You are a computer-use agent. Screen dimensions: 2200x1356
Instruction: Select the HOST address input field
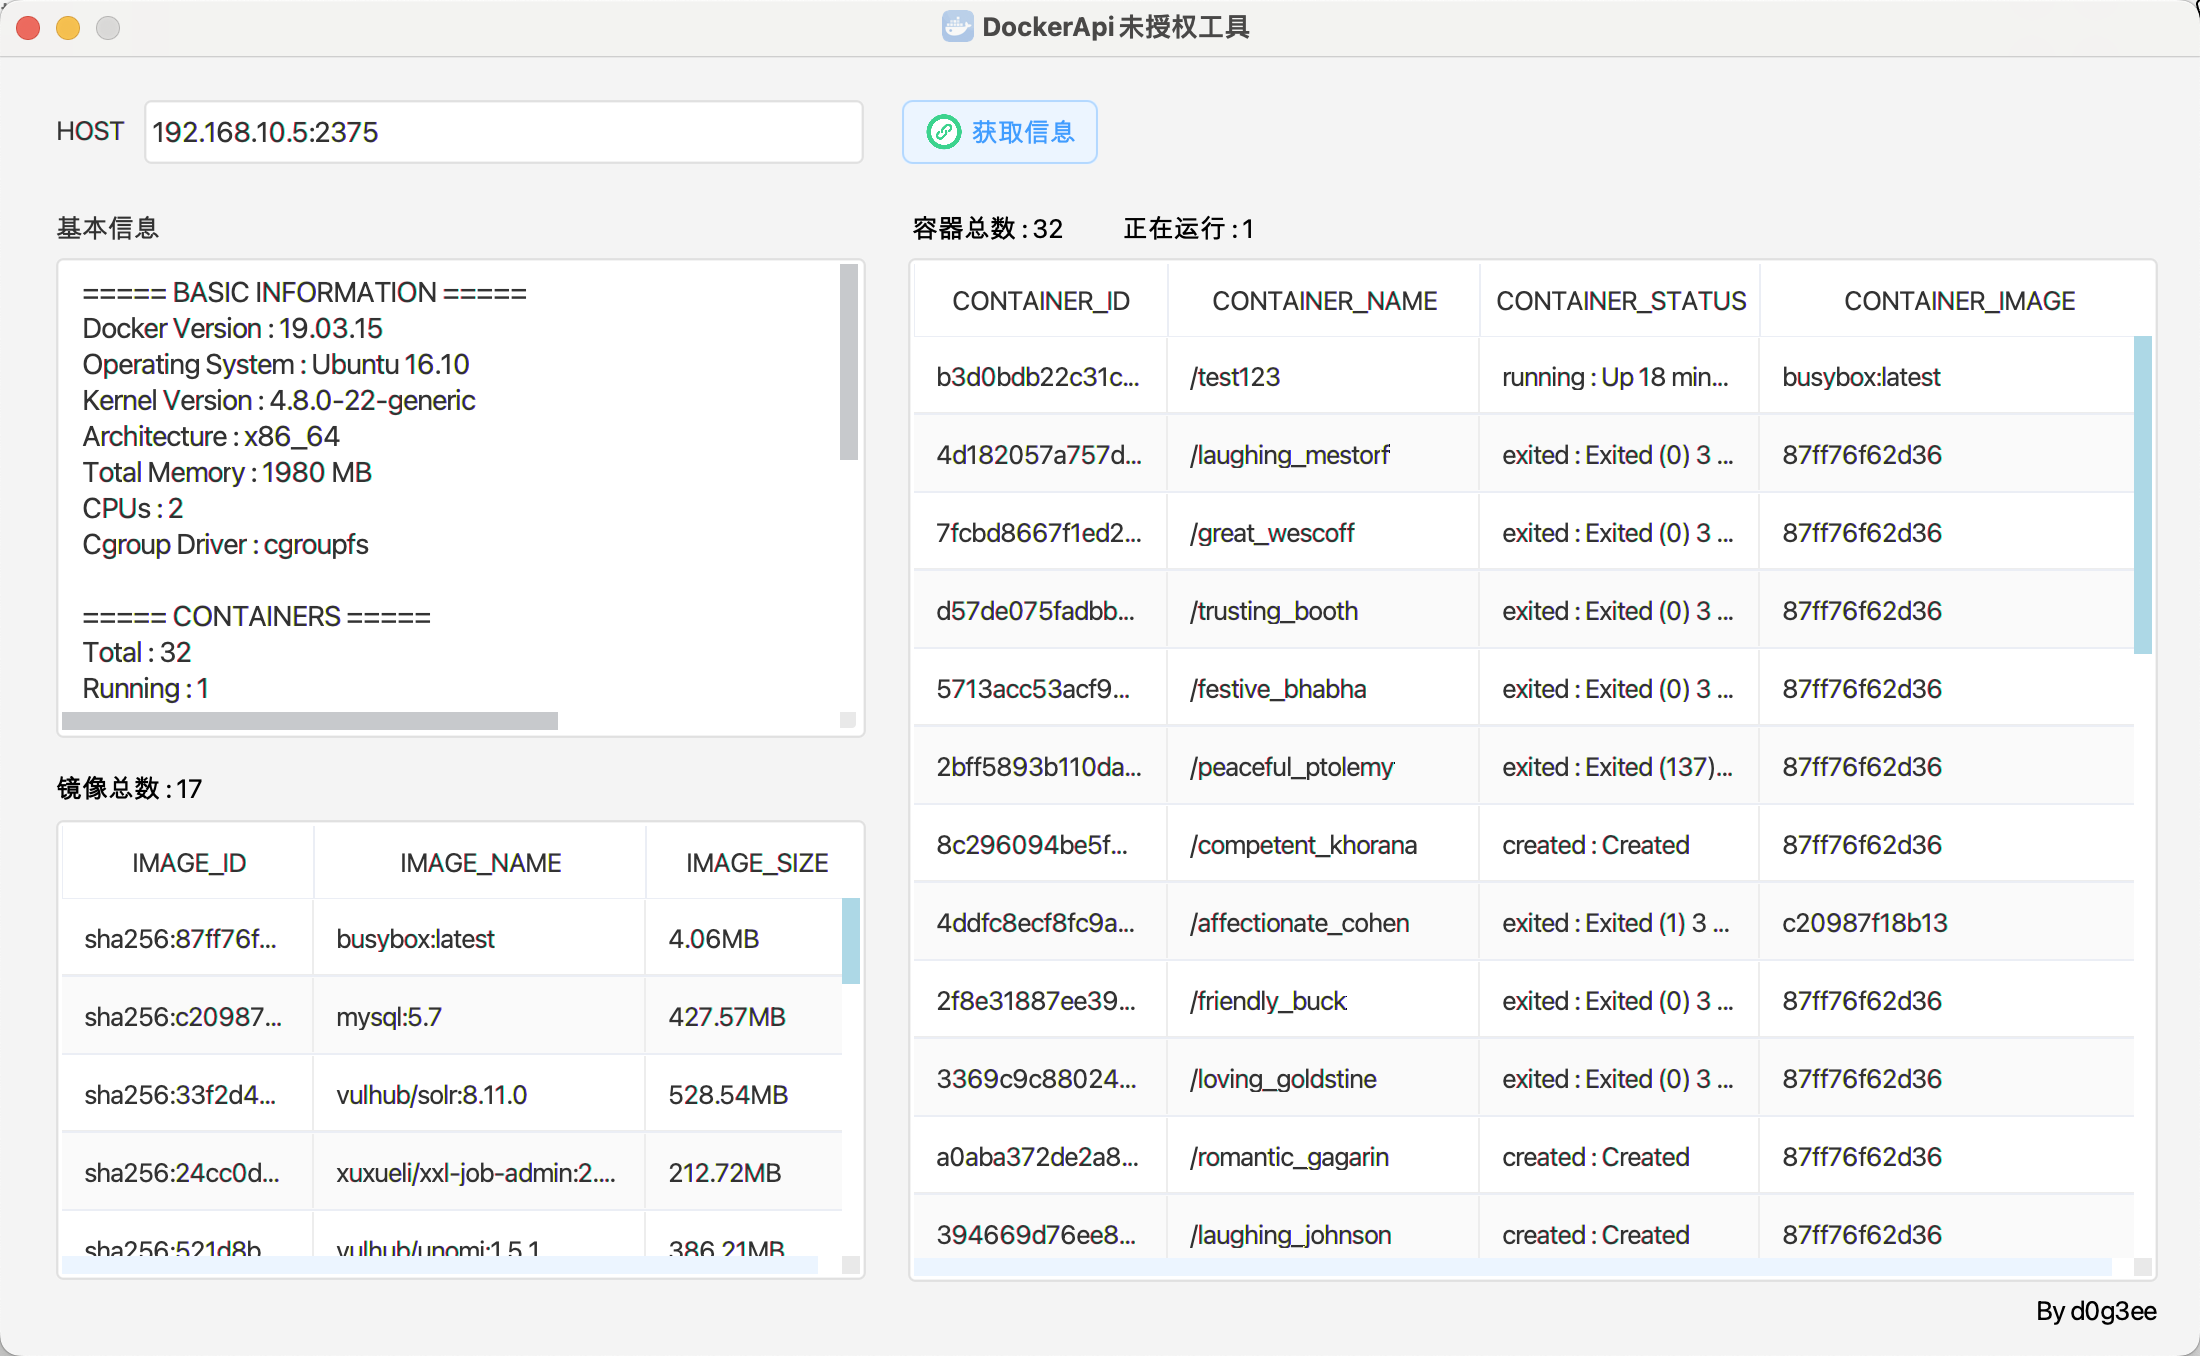(502, 131)
